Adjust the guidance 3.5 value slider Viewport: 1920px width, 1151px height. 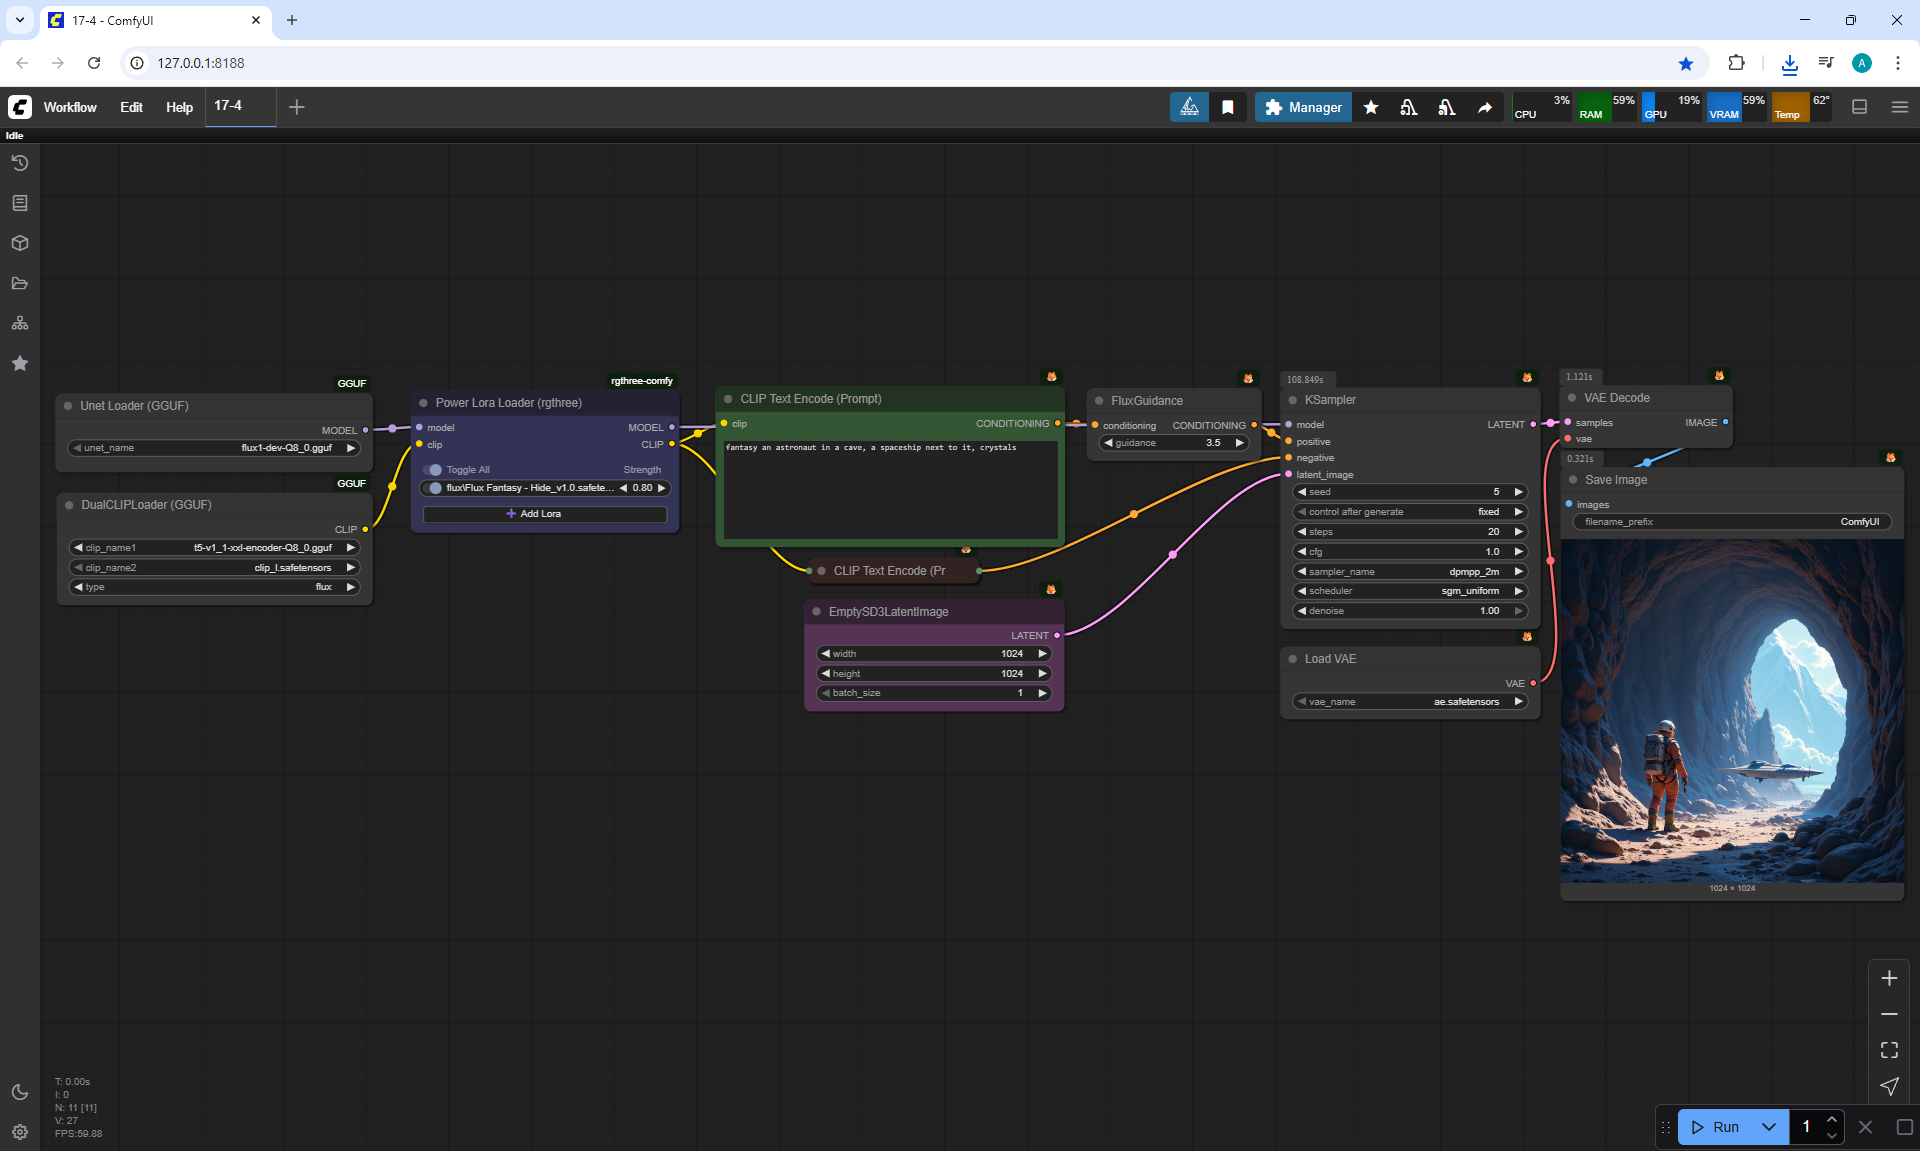1174,443
